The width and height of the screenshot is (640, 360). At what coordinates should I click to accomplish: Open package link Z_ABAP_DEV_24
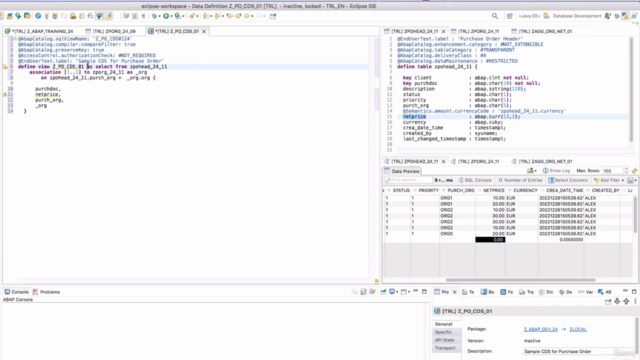(541, 329)
